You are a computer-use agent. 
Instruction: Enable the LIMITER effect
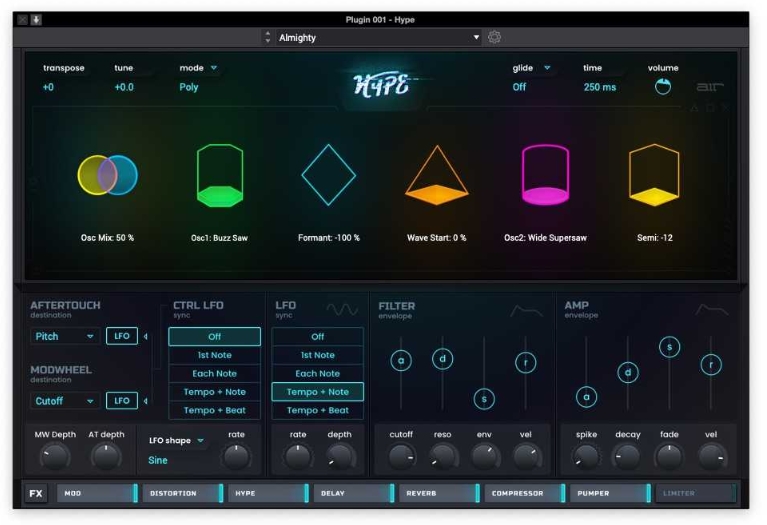696,493
